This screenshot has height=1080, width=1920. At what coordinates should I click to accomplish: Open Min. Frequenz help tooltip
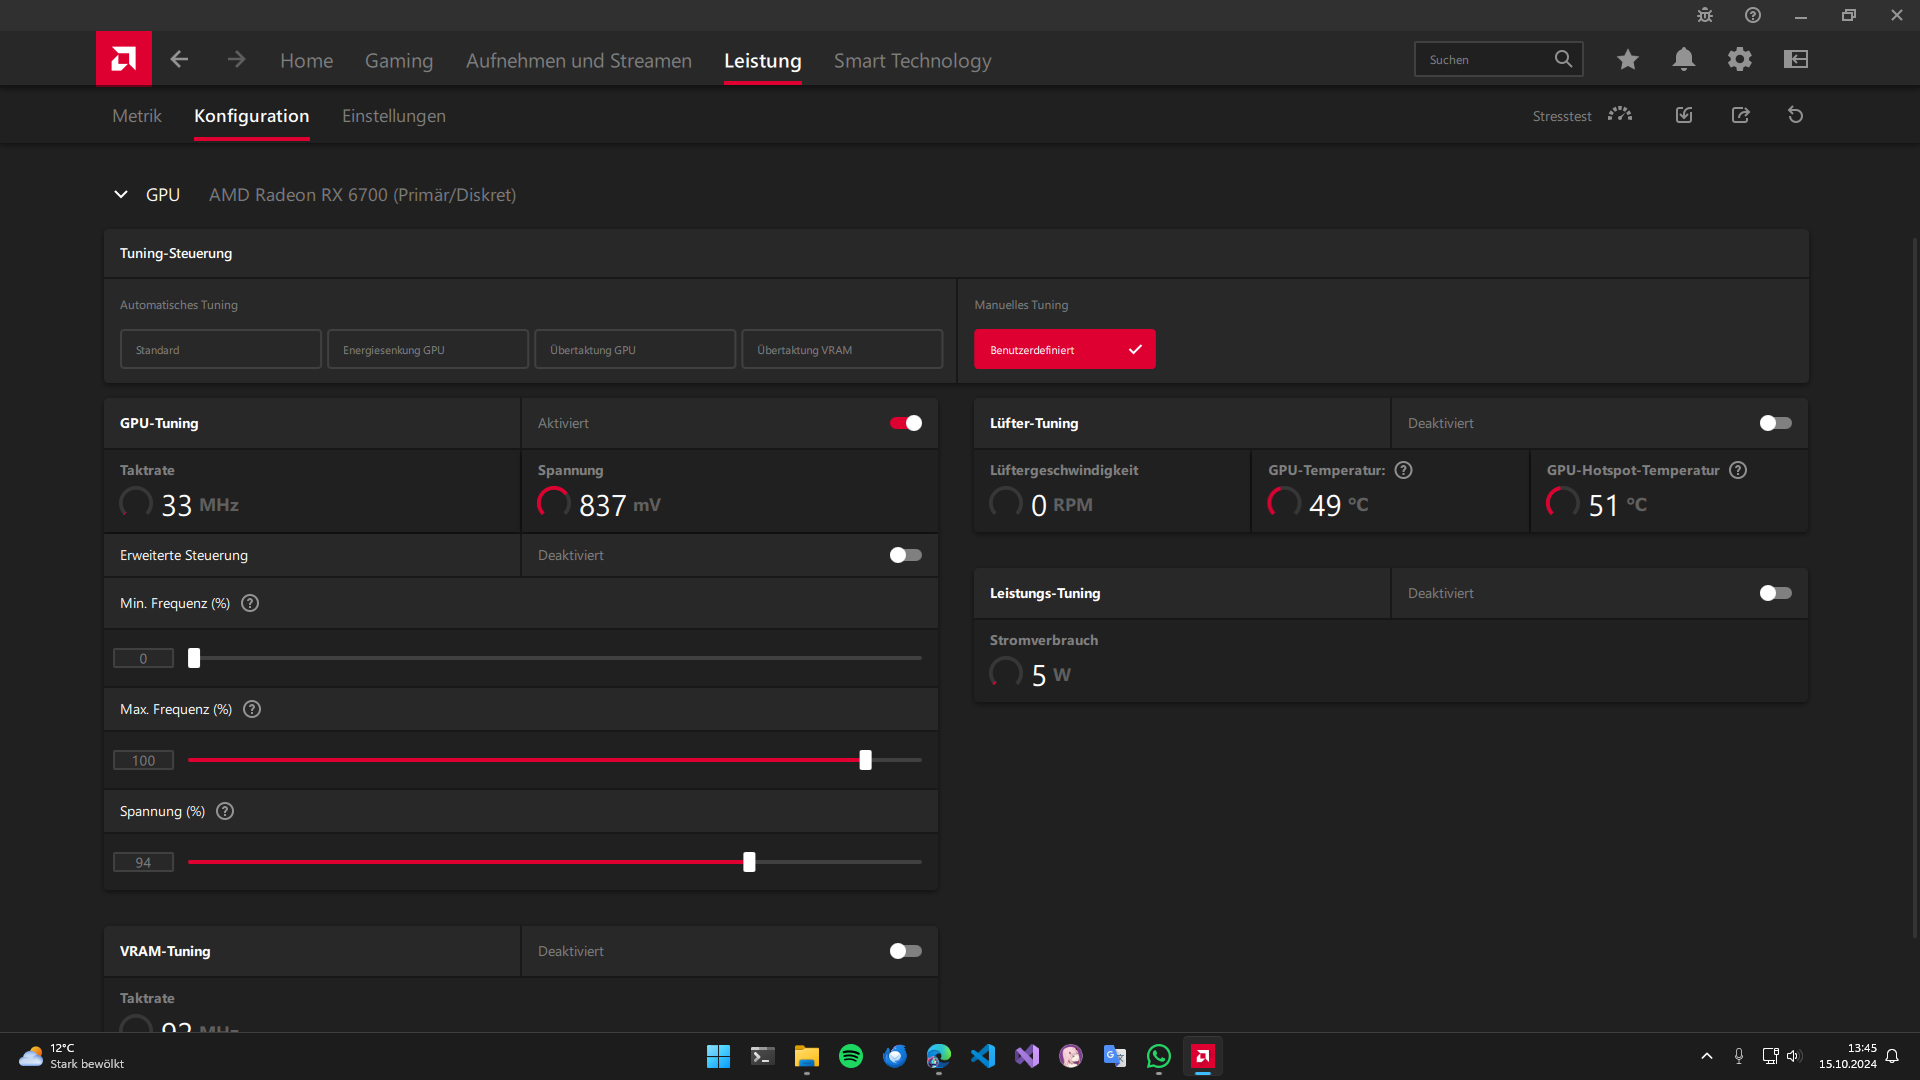[249, 603]
